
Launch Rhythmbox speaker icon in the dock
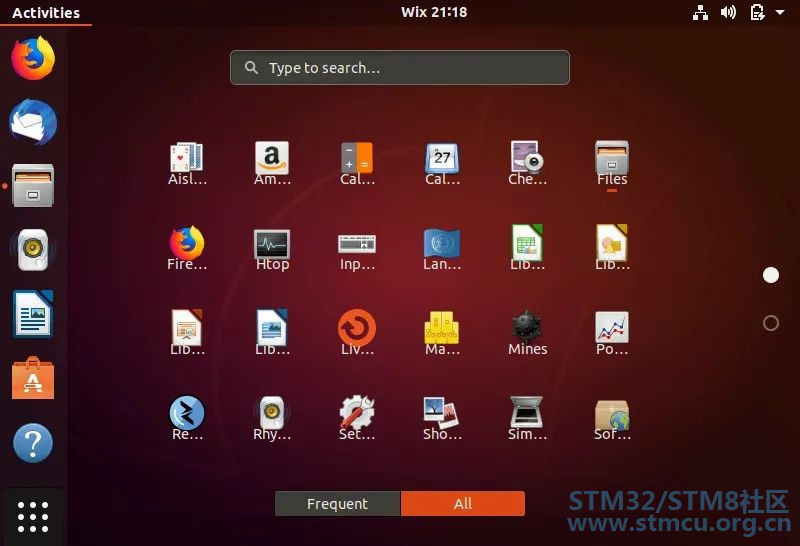click(x=33, y=250)
